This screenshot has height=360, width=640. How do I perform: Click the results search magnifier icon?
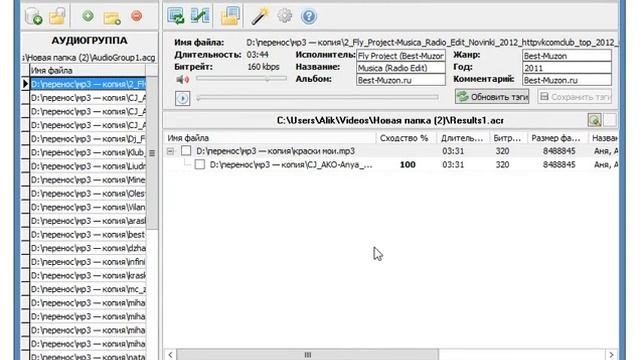coord(594,120)
